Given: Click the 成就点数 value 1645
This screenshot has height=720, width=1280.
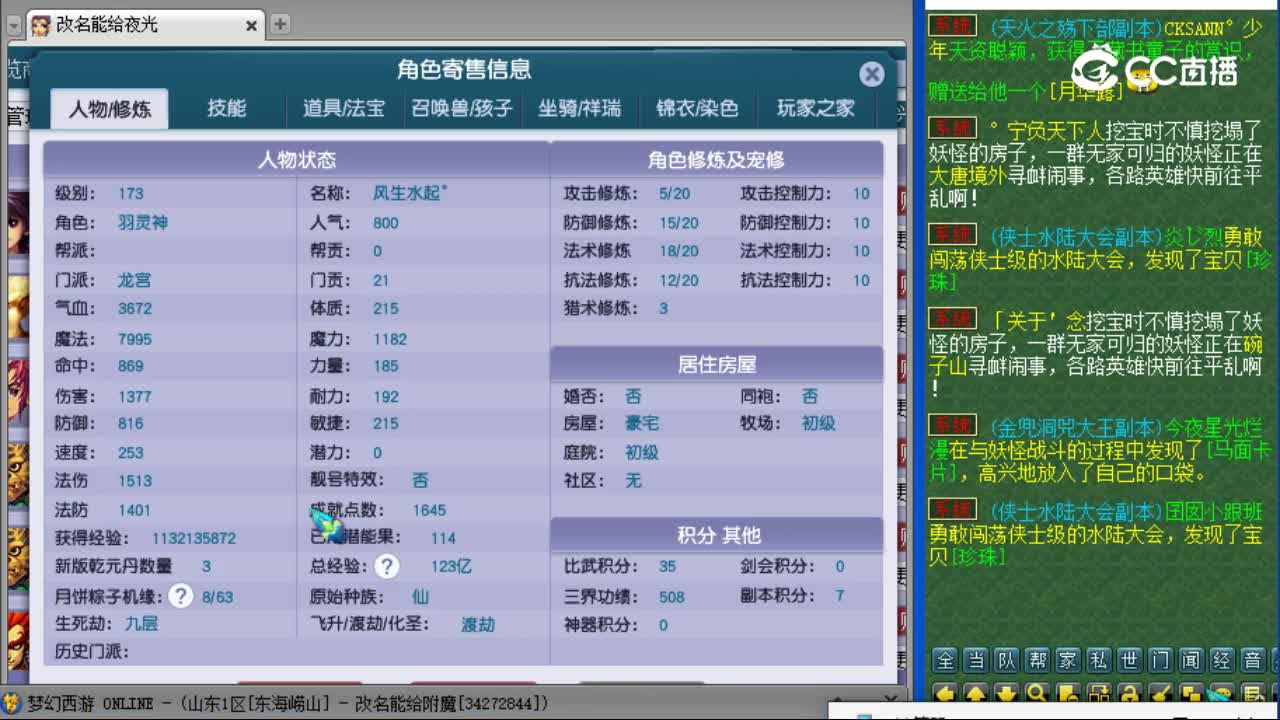Looking at the screenshot, I should (x=429, y=510).
